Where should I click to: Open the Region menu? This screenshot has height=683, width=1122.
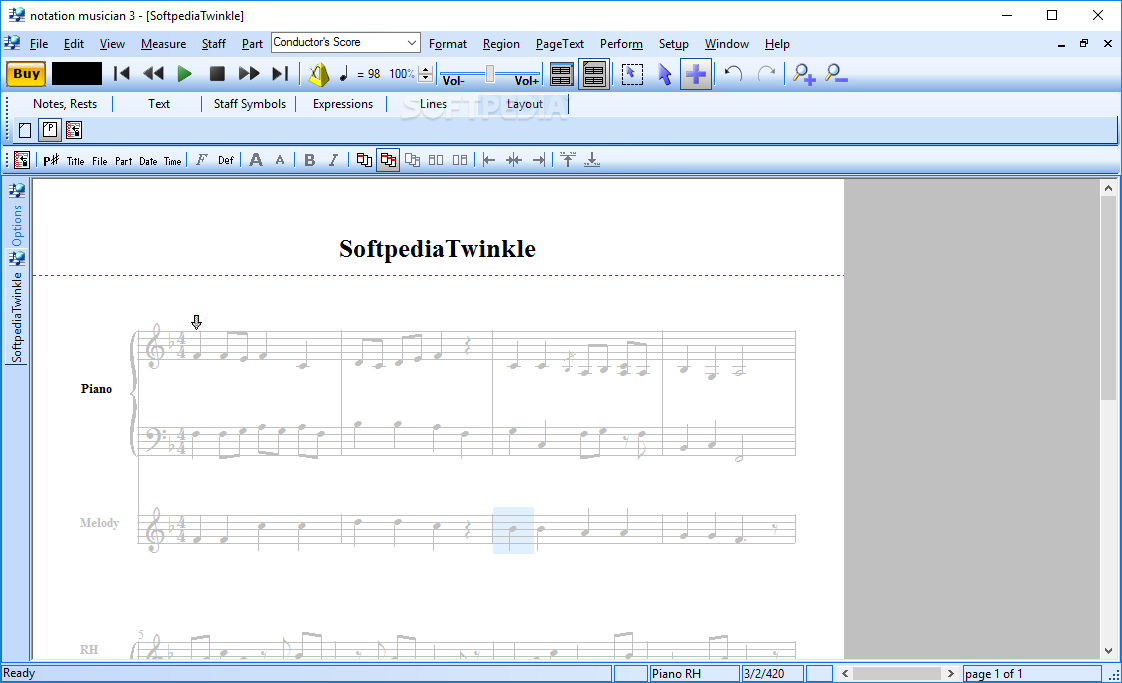coord(501,44)
